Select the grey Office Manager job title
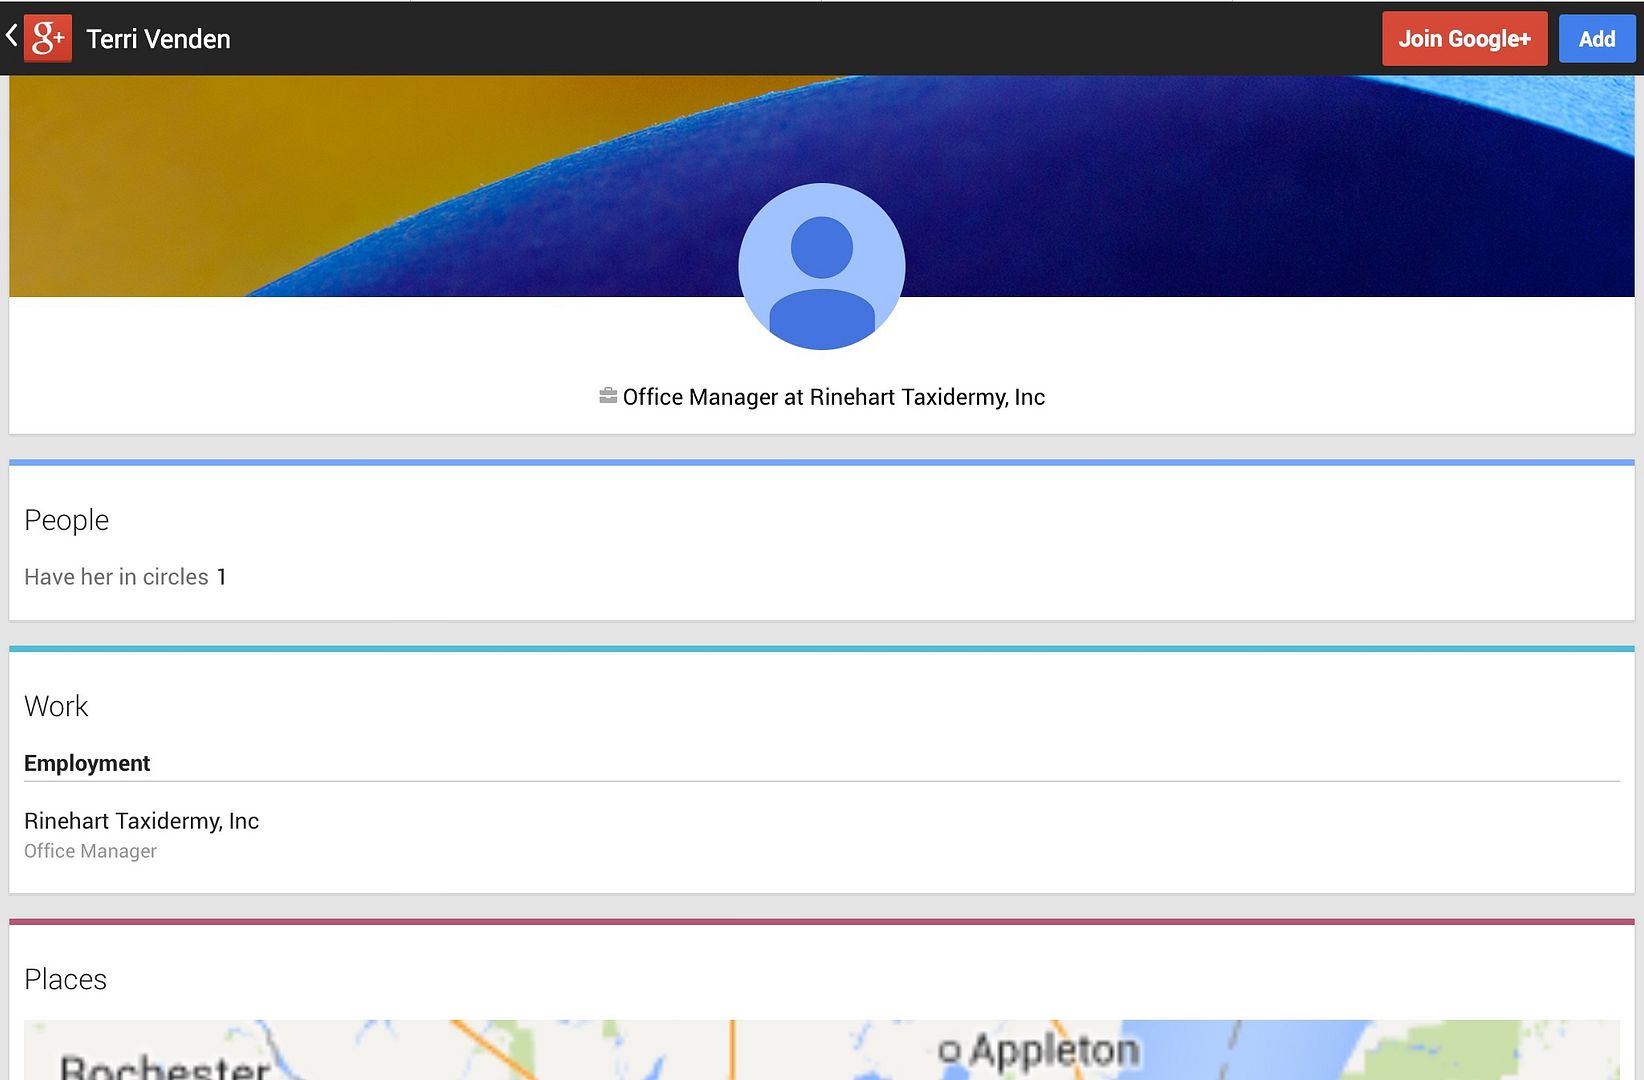1644x1080 pixels. [x=90, y=851]
